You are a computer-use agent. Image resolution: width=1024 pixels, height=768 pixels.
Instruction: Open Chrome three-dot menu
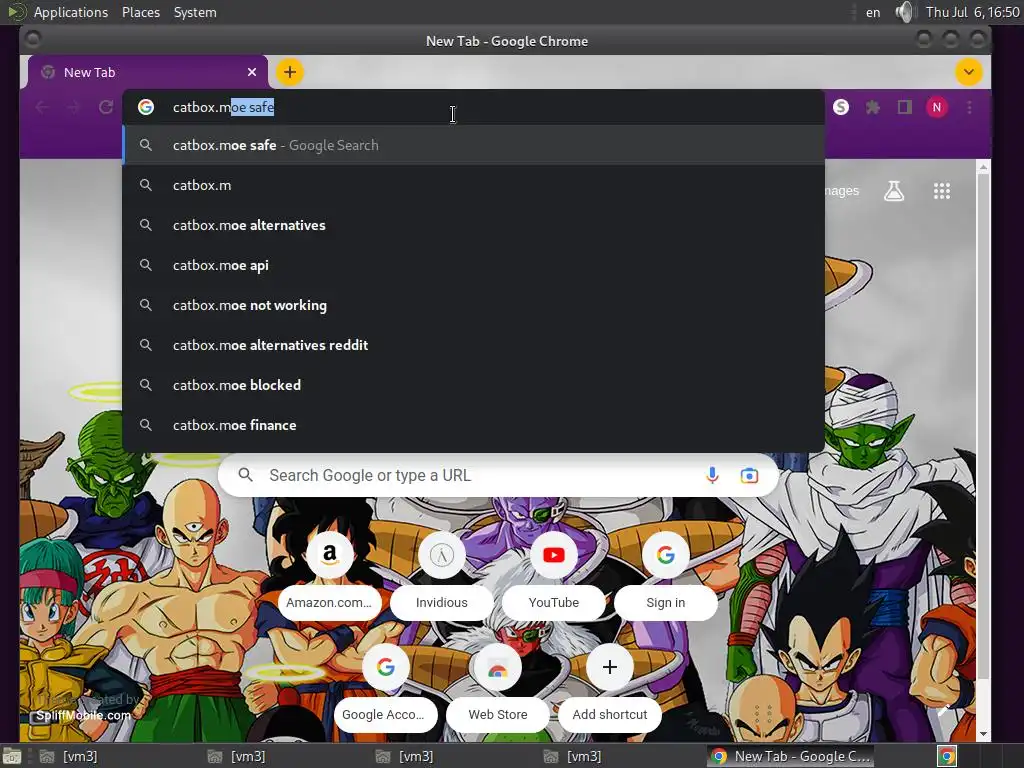969,107
